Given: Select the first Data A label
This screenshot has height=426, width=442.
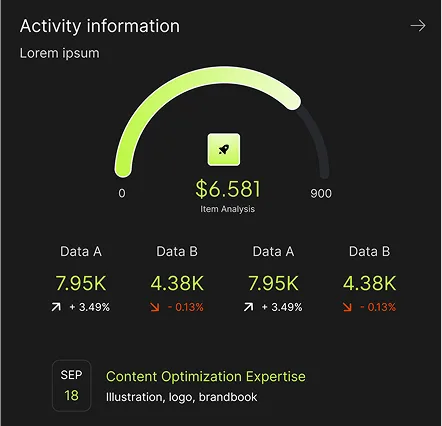Looking at the screenshot, I should tap(81, 251).
